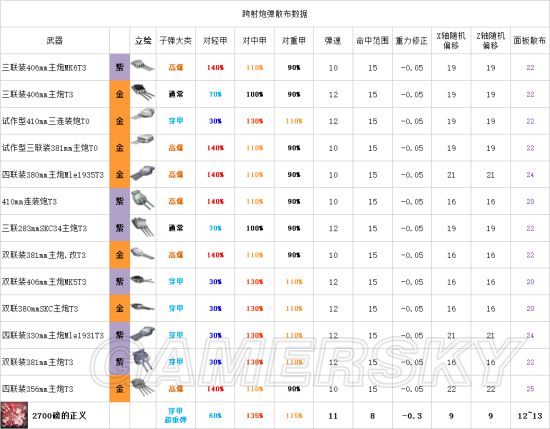The image size is (550, 429).
Task: Click the 70% value in 三联283mmSKC34主炮T3 row
Action: pos(215,228)
